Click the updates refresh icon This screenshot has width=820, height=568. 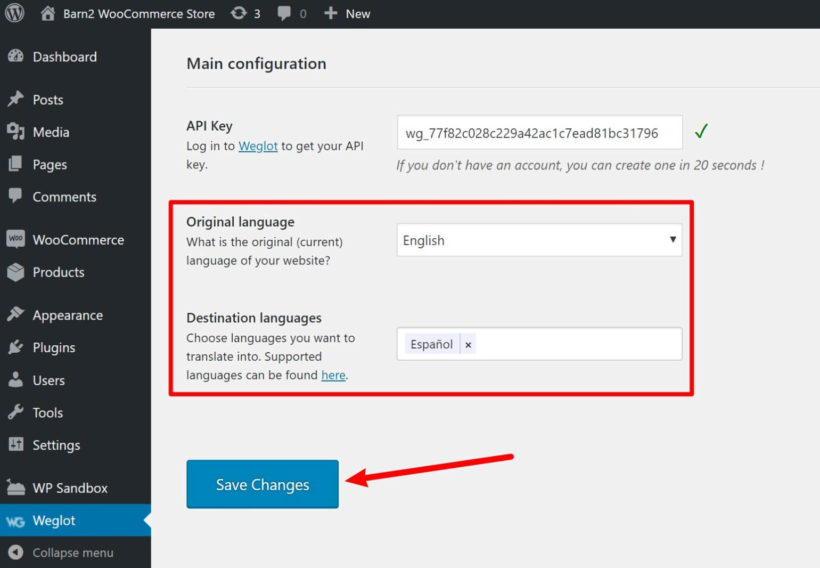[238, 14]
